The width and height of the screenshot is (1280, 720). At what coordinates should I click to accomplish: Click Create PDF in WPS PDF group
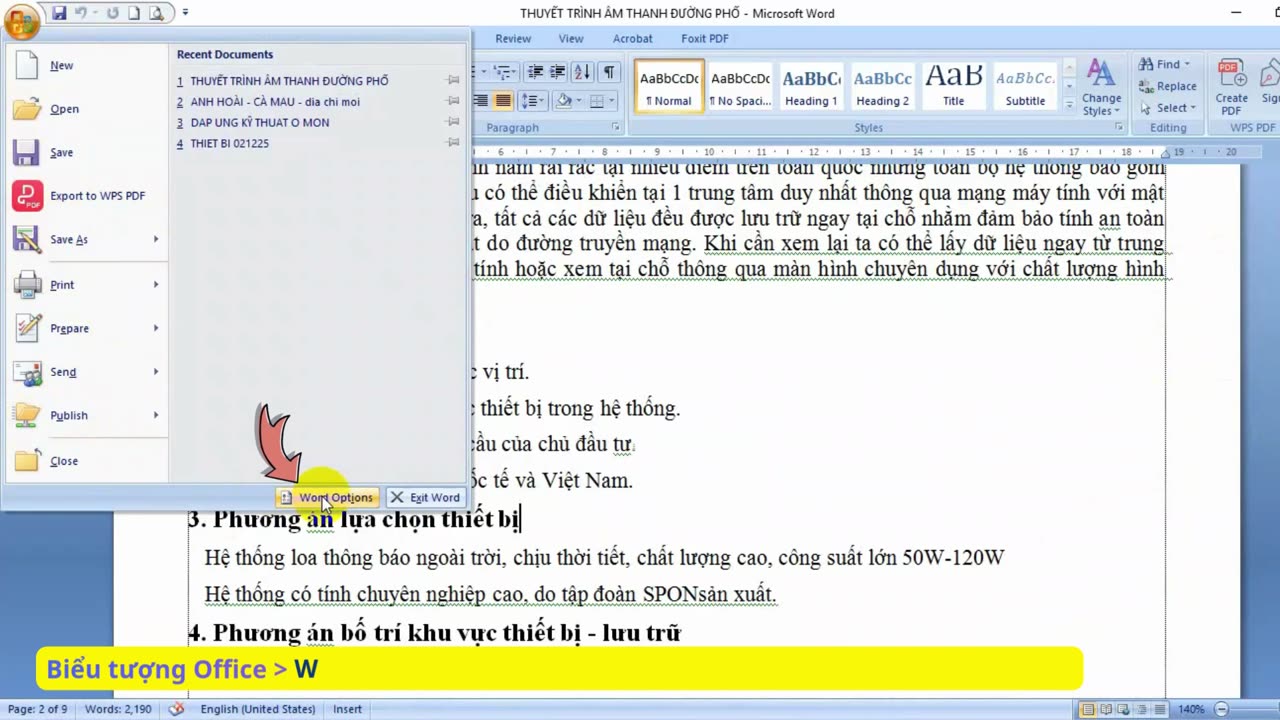tap(1231, 88)
